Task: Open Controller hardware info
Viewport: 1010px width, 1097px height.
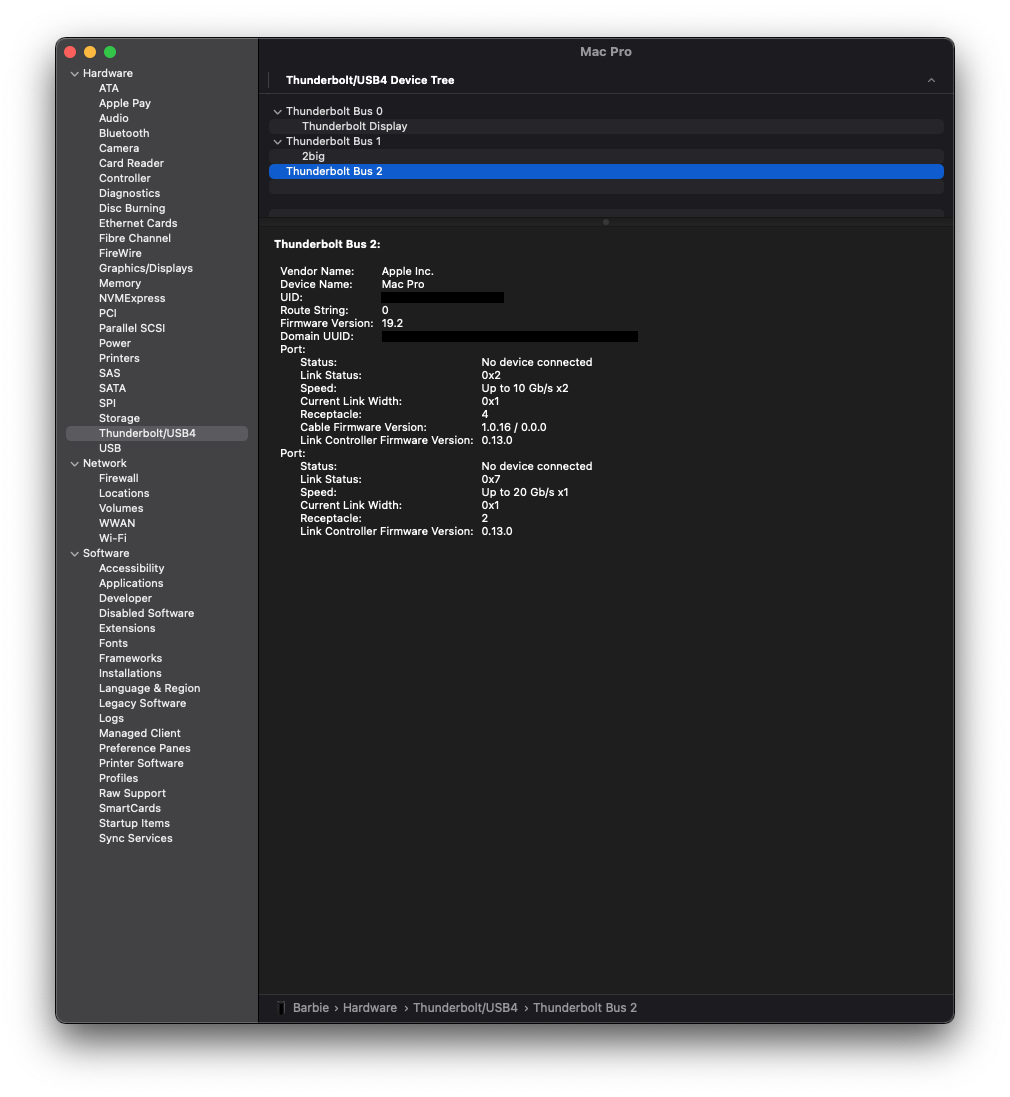Action: pos(125,178)
